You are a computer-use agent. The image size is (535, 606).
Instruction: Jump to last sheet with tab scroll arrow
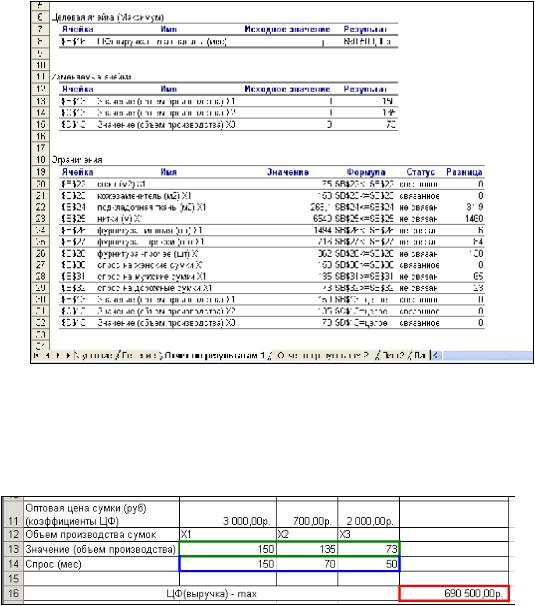pos(68,355)
